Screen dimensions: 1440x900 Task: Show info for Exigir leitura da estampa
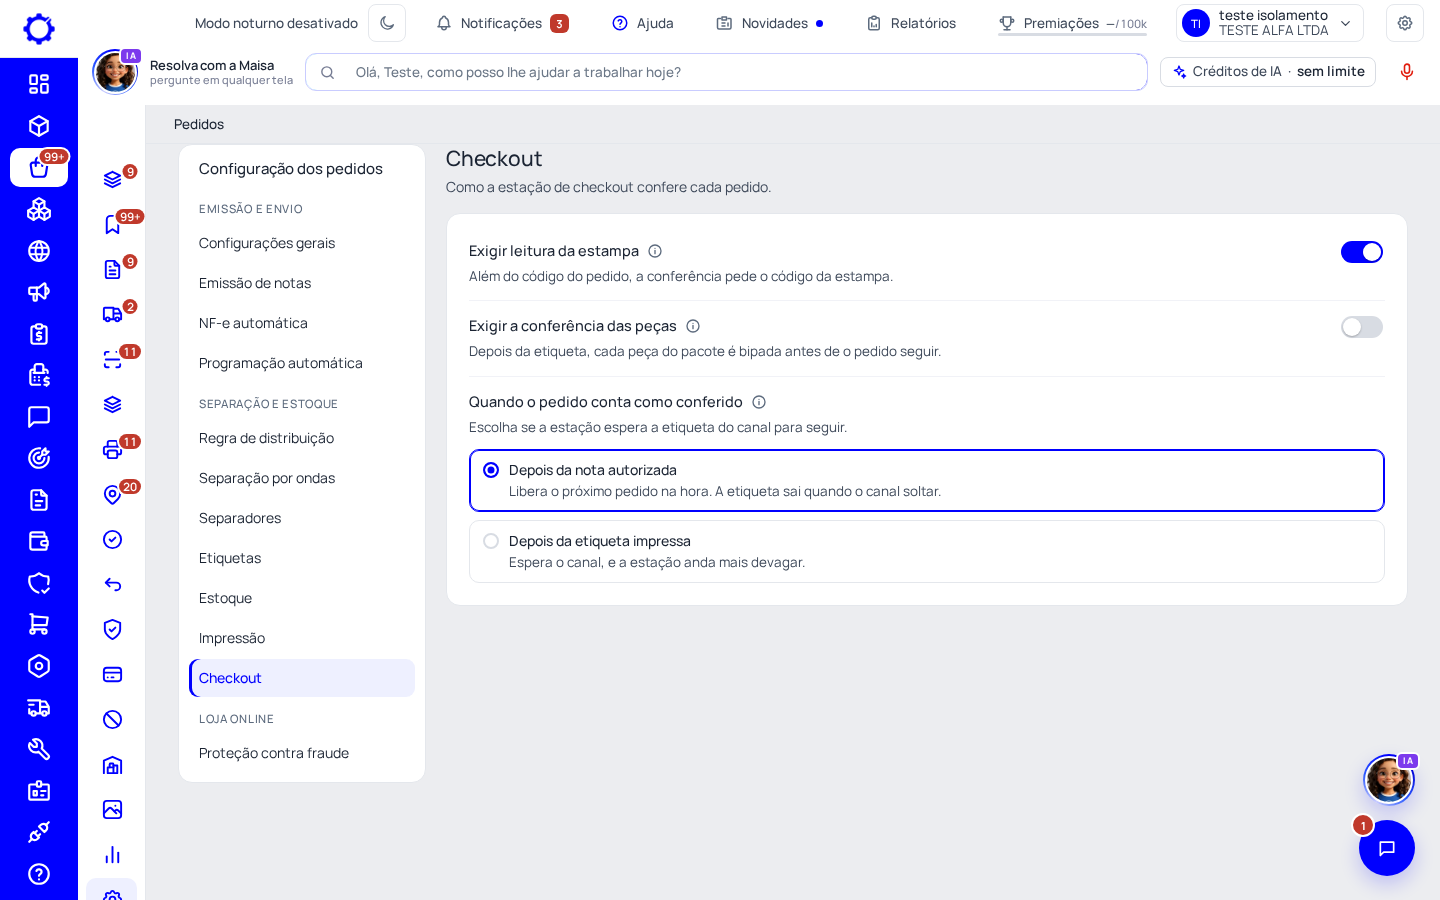click(x=655, y=251)
